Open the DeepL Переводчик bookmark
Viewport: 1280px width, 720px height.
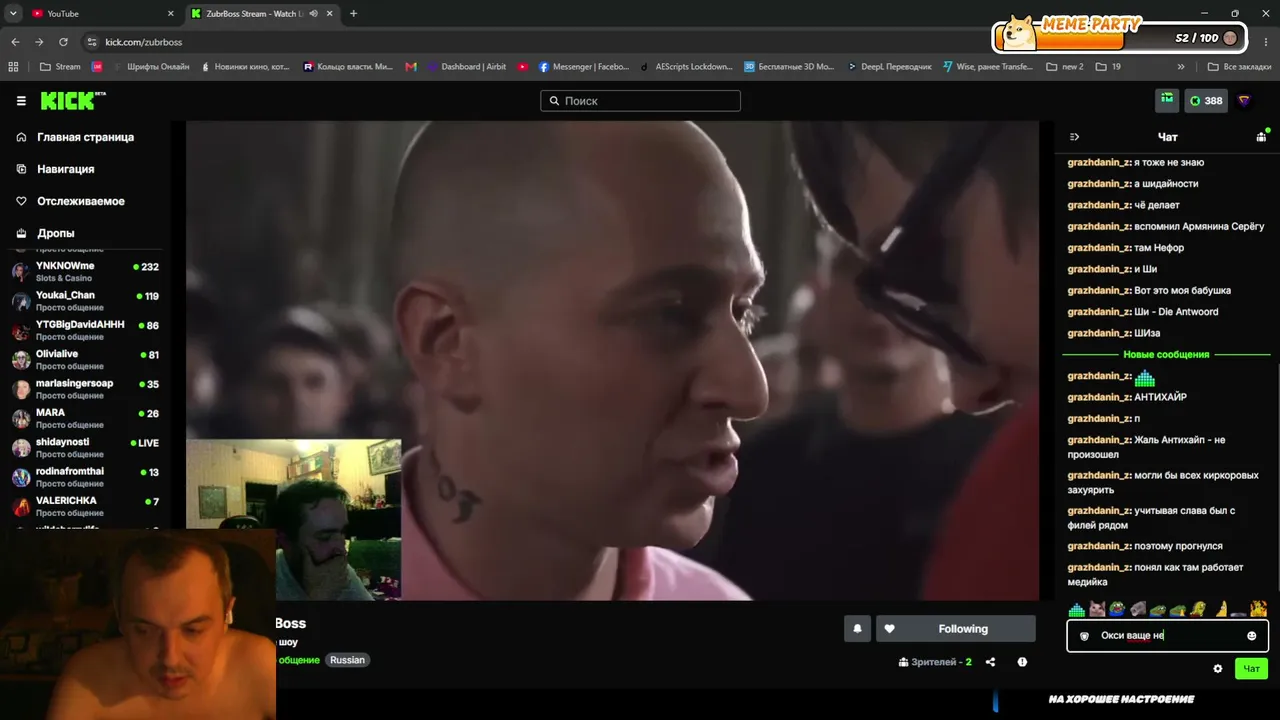pos(889,67)
